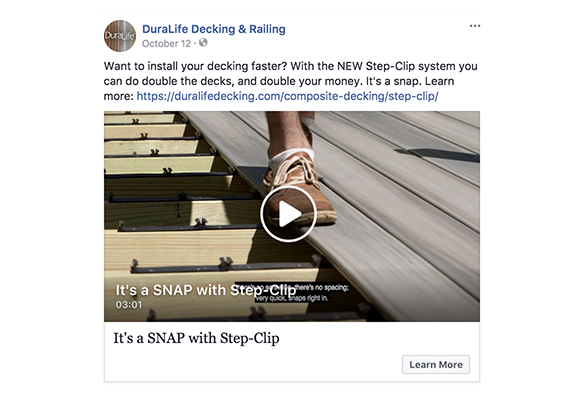The image size is (585, 402).
Task: Click the white overlay video title text
Action: [206, 290]
